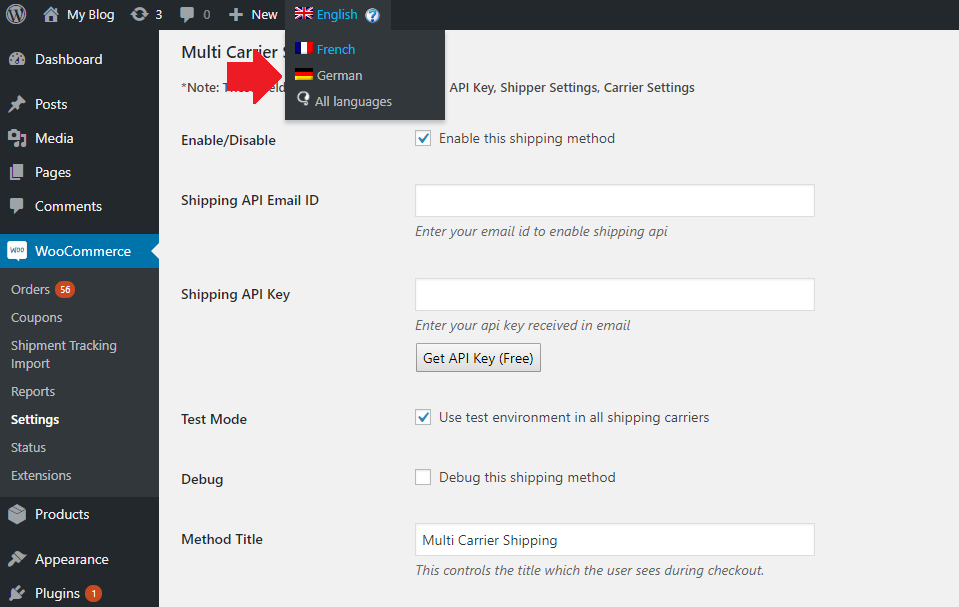Switch language to French

coord(334,48)
